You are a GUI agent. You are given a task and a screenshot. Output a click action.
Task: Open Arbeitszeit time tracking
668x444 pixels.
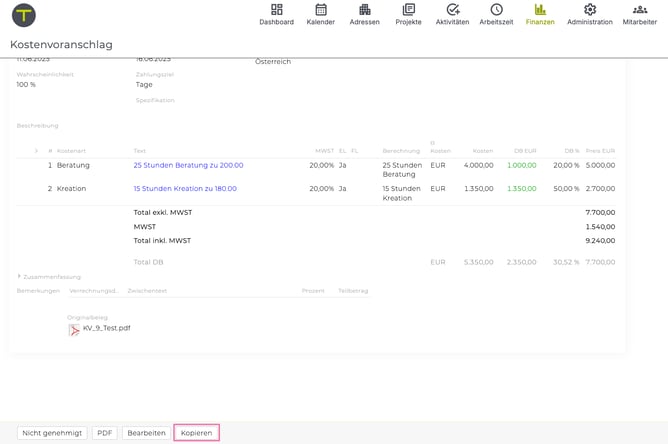pyautogui.click(x=496, y=14)
